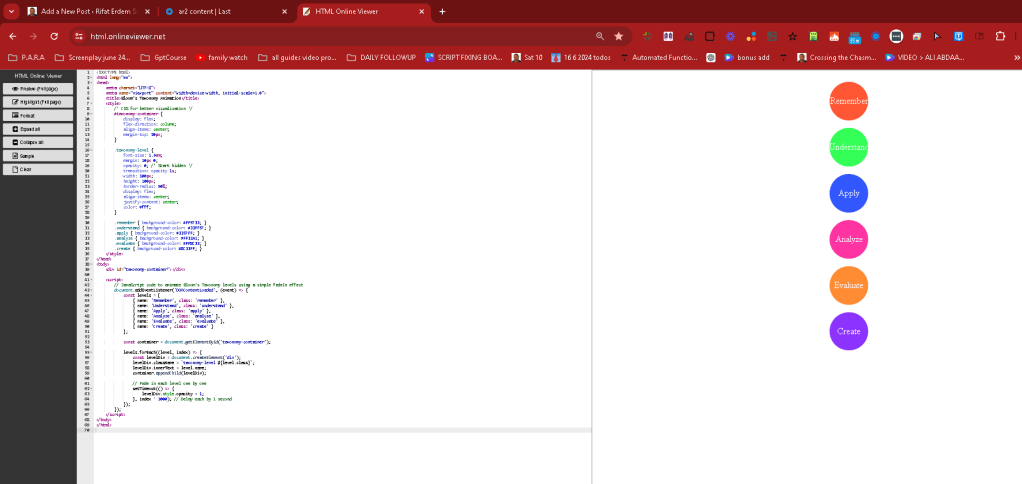The height and width of the screenshot is (484, 1022).
Task: Open the family watch bookmark
Action: tap(222, 57)
